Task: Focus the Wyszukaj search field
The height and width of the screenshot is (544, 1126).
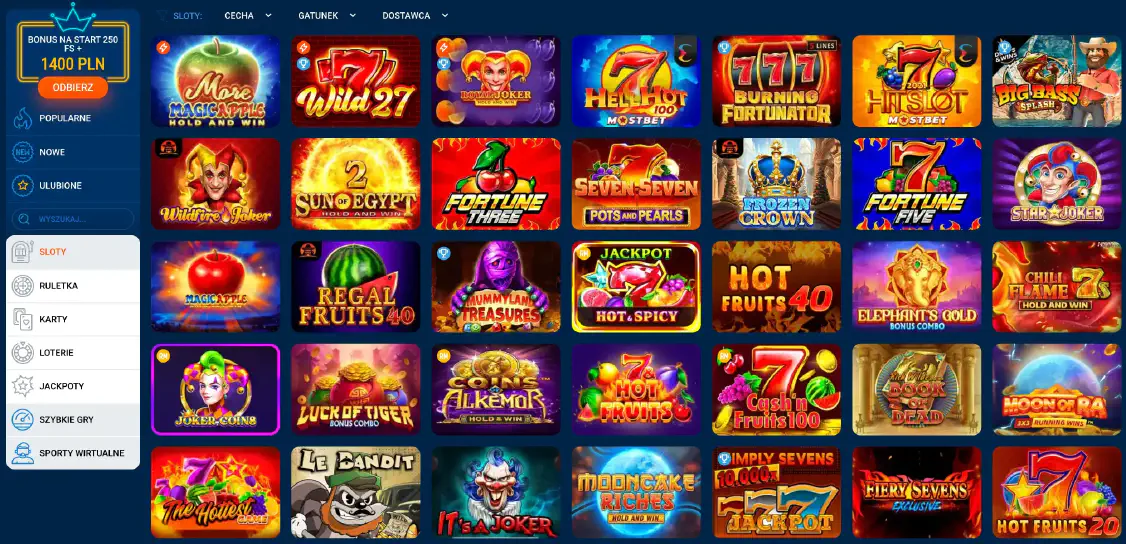Action: (73, 219)
